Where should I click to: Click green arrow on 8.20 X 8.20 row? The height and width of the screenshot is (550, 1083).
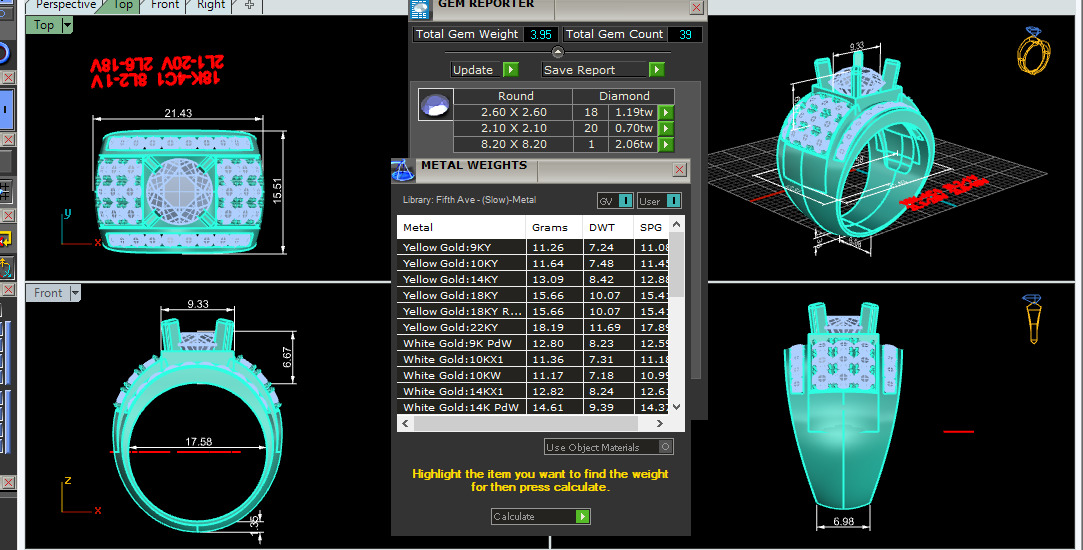point(665,144)
